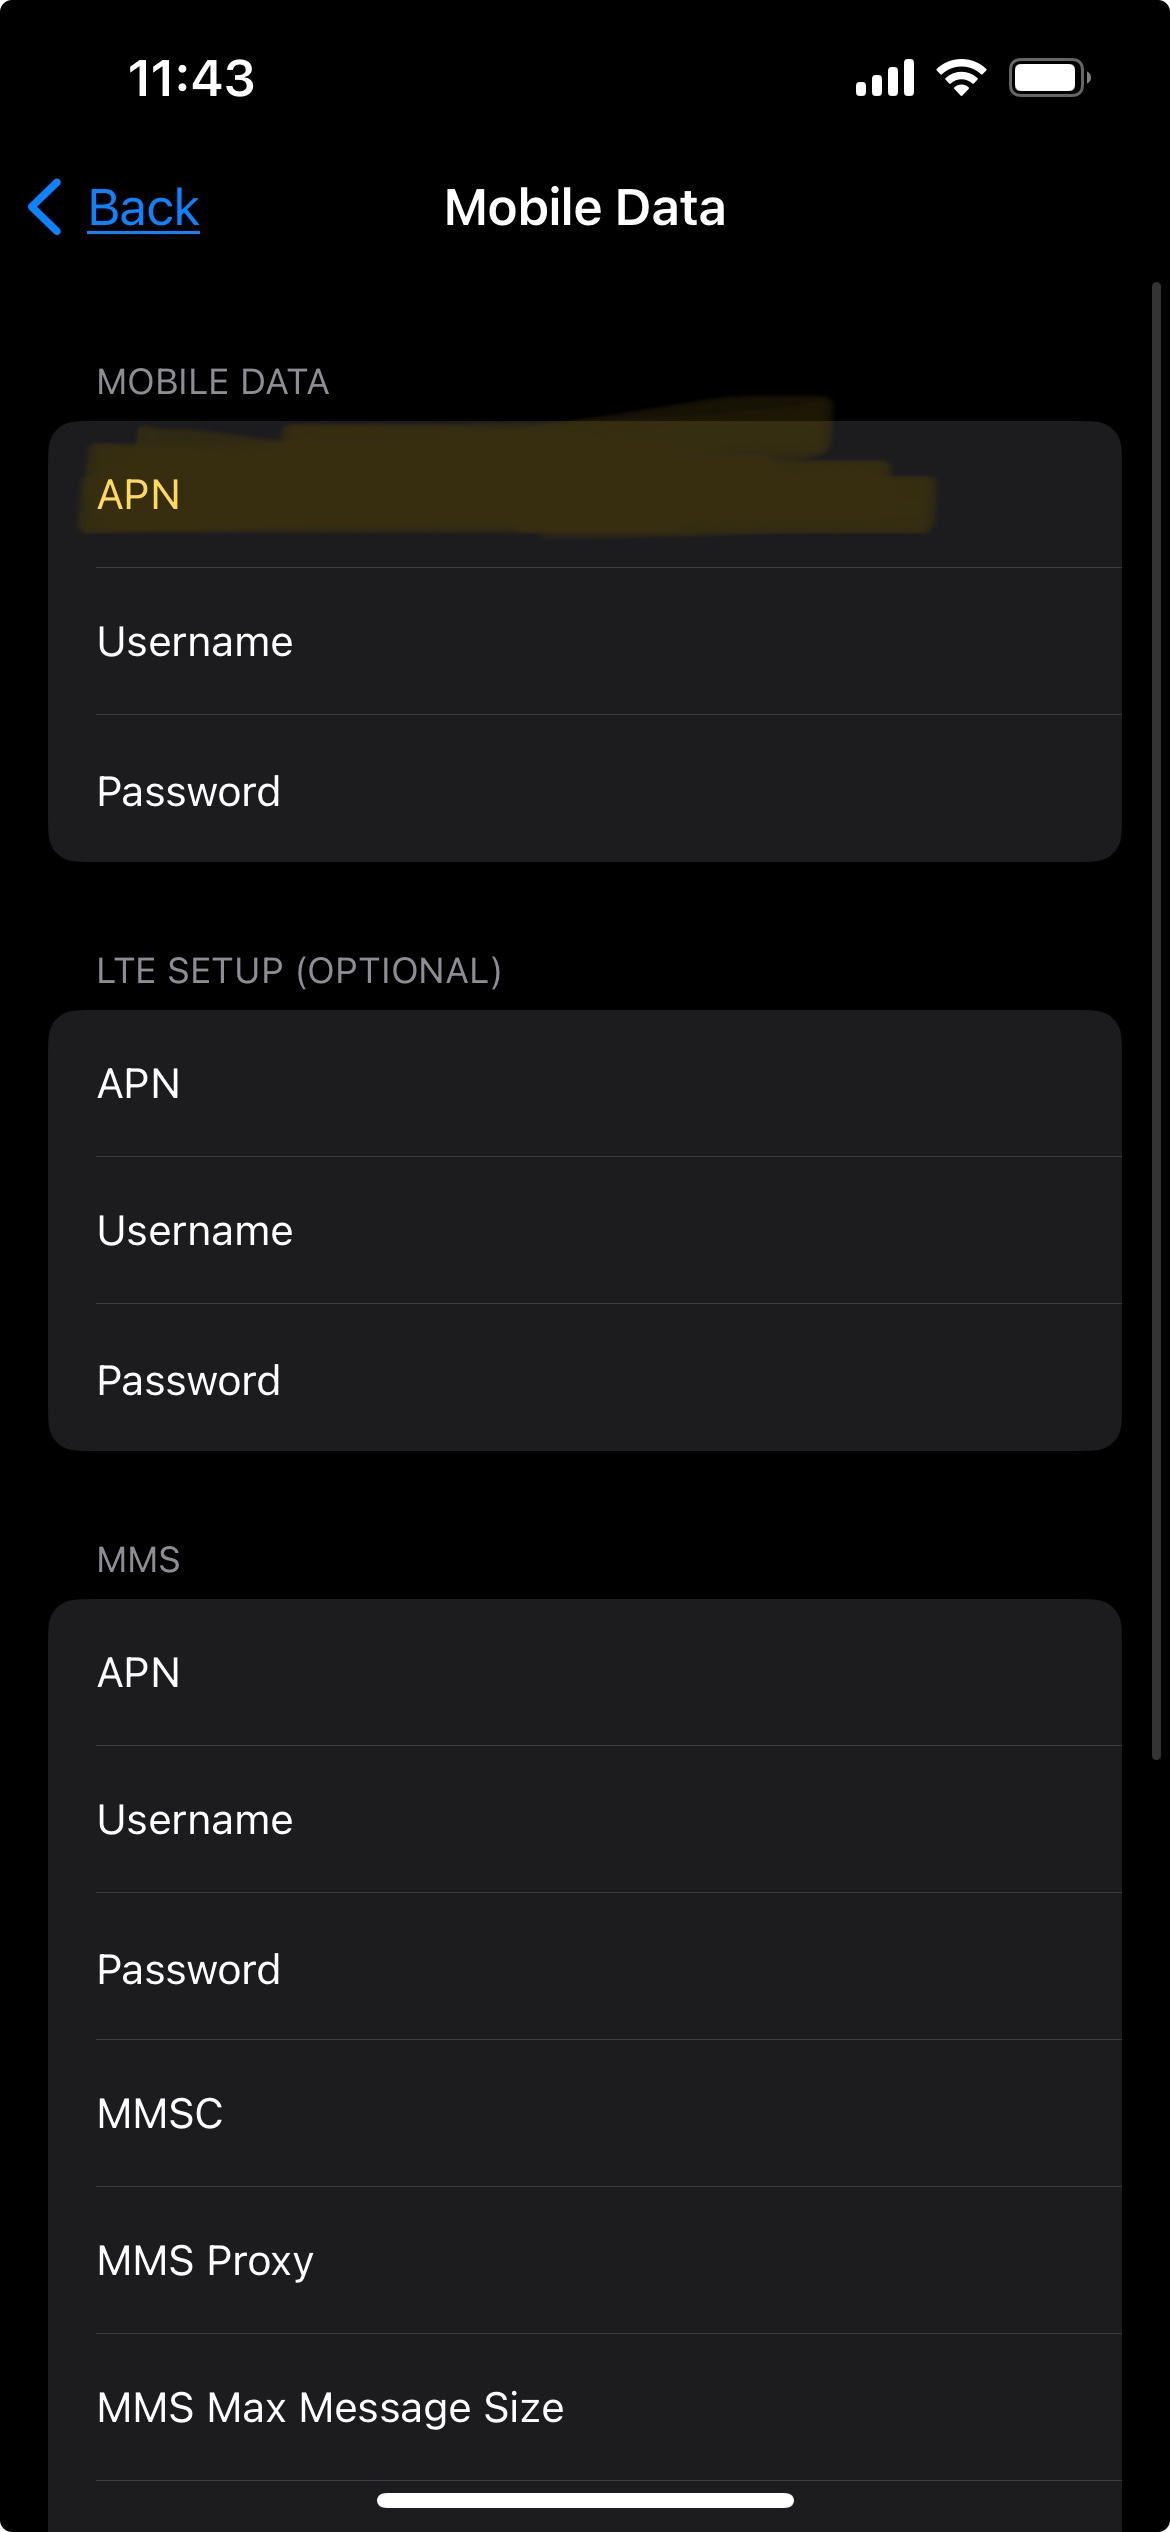Edit the MMS Proxy field
This screenshot has width=1170, height=2532.
584,2261
